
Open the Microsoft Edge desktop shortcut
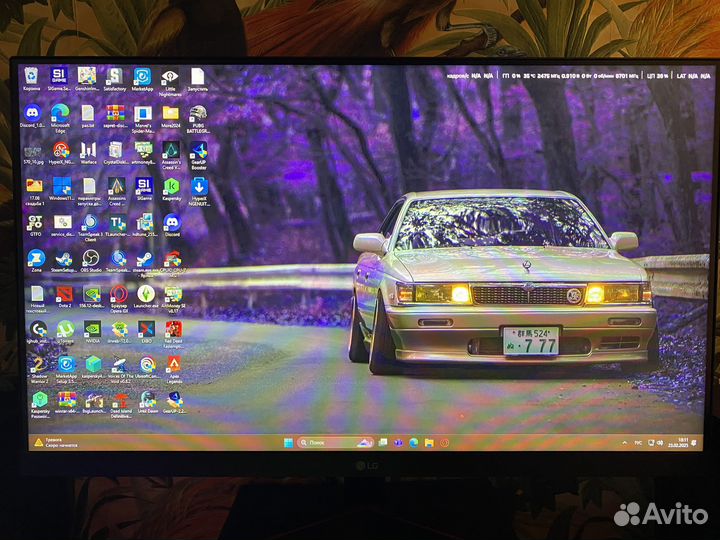pyautogui.click(x=60, y=114)
